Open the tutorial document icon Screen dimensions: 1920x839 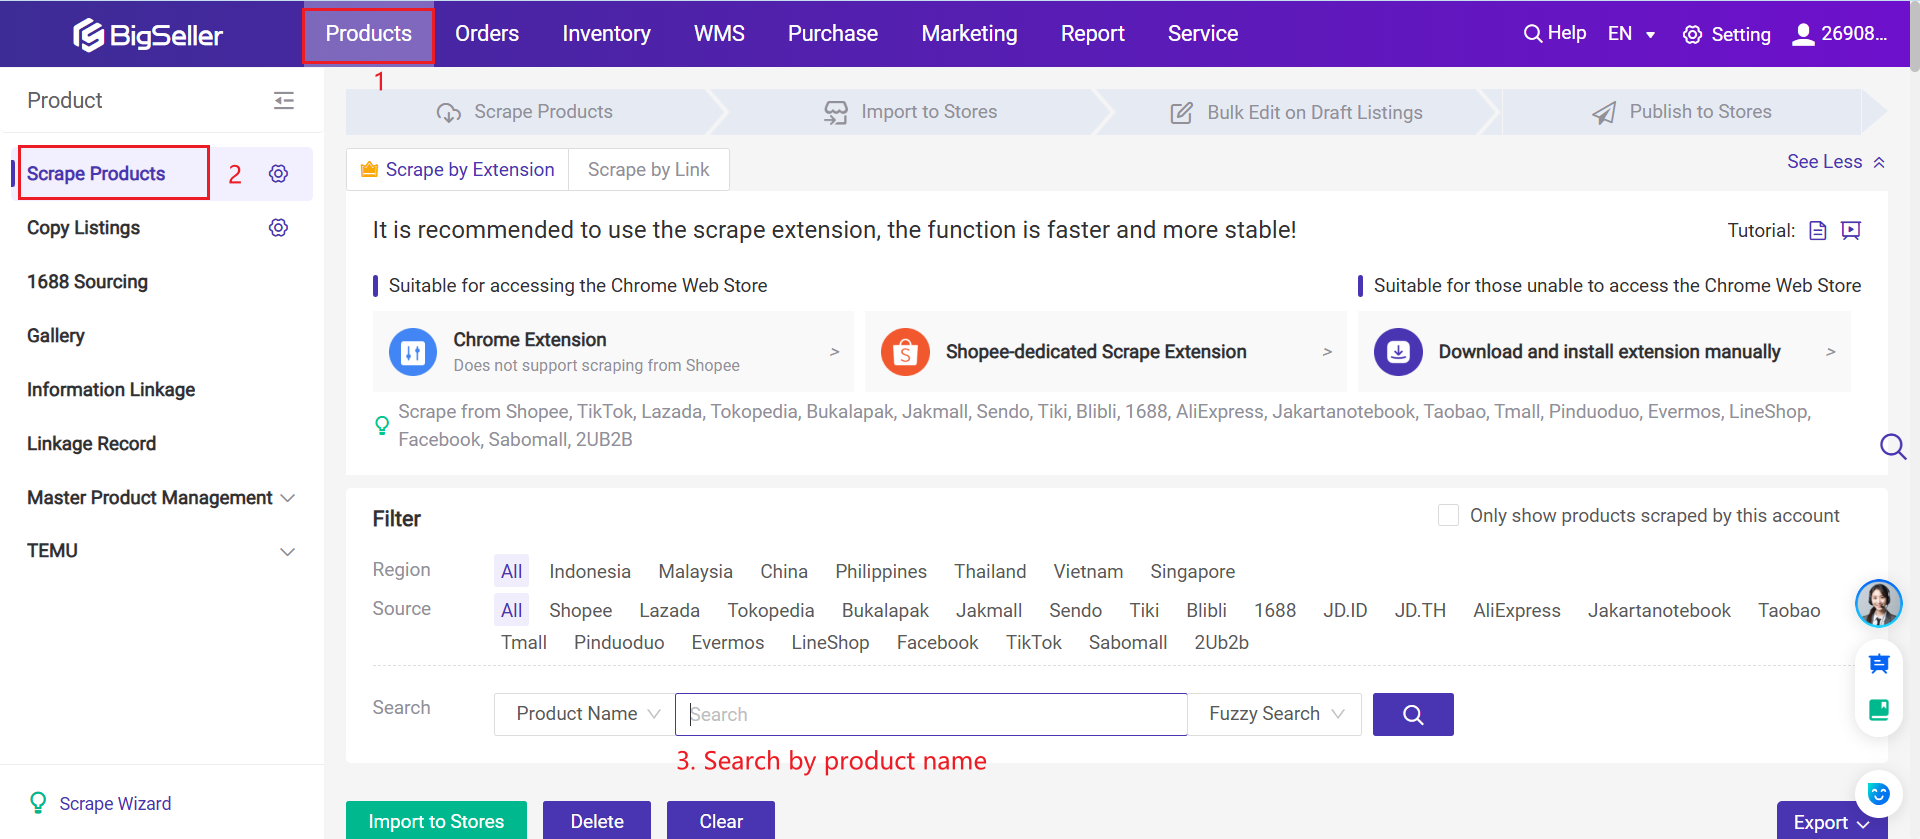pos(1818,231)
